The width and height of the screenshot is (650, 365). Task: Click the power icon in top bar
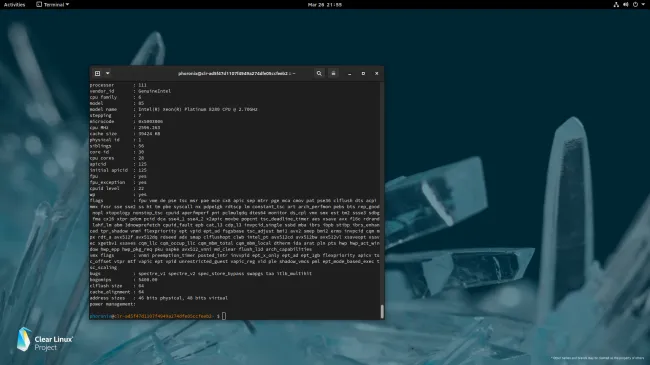[635, 5]
